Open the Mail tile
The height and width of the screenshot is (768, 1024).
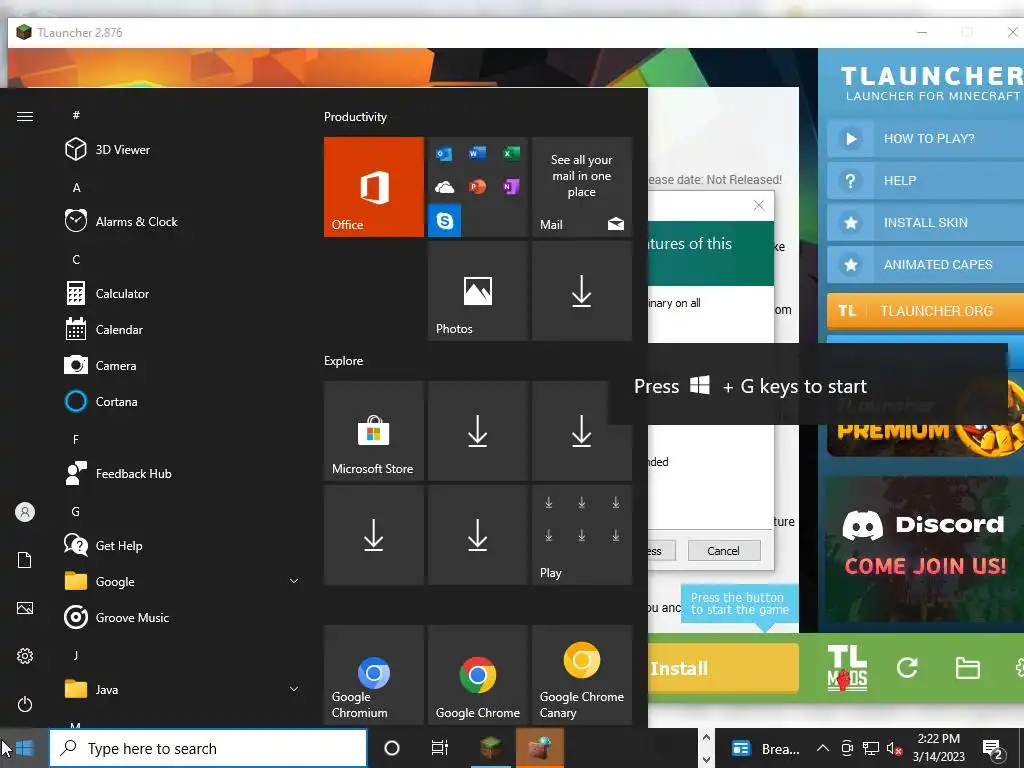pyautogui.click(x=582, y=187)
